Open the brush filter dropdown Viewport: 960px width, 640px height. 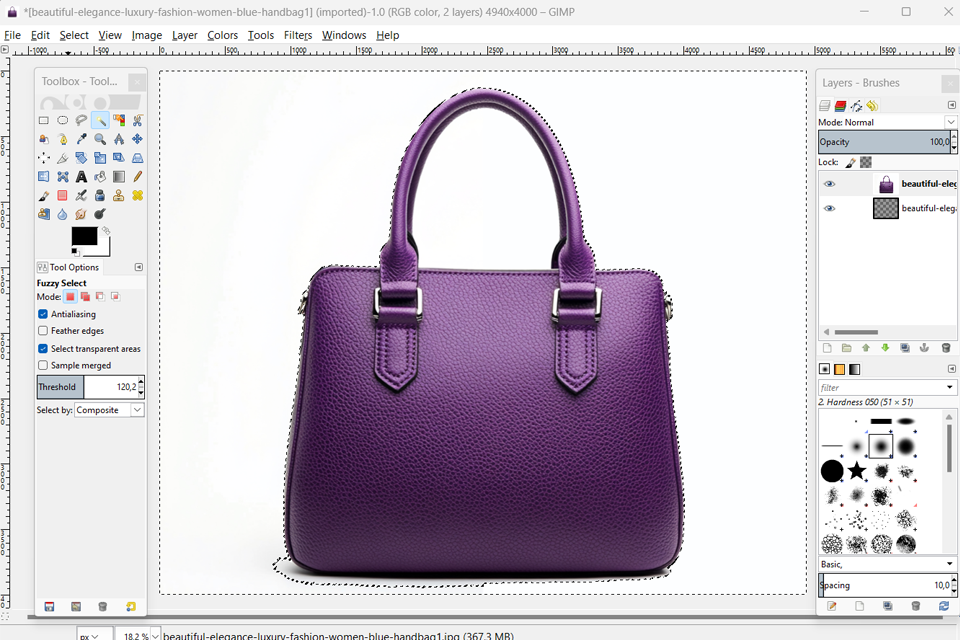950,388
